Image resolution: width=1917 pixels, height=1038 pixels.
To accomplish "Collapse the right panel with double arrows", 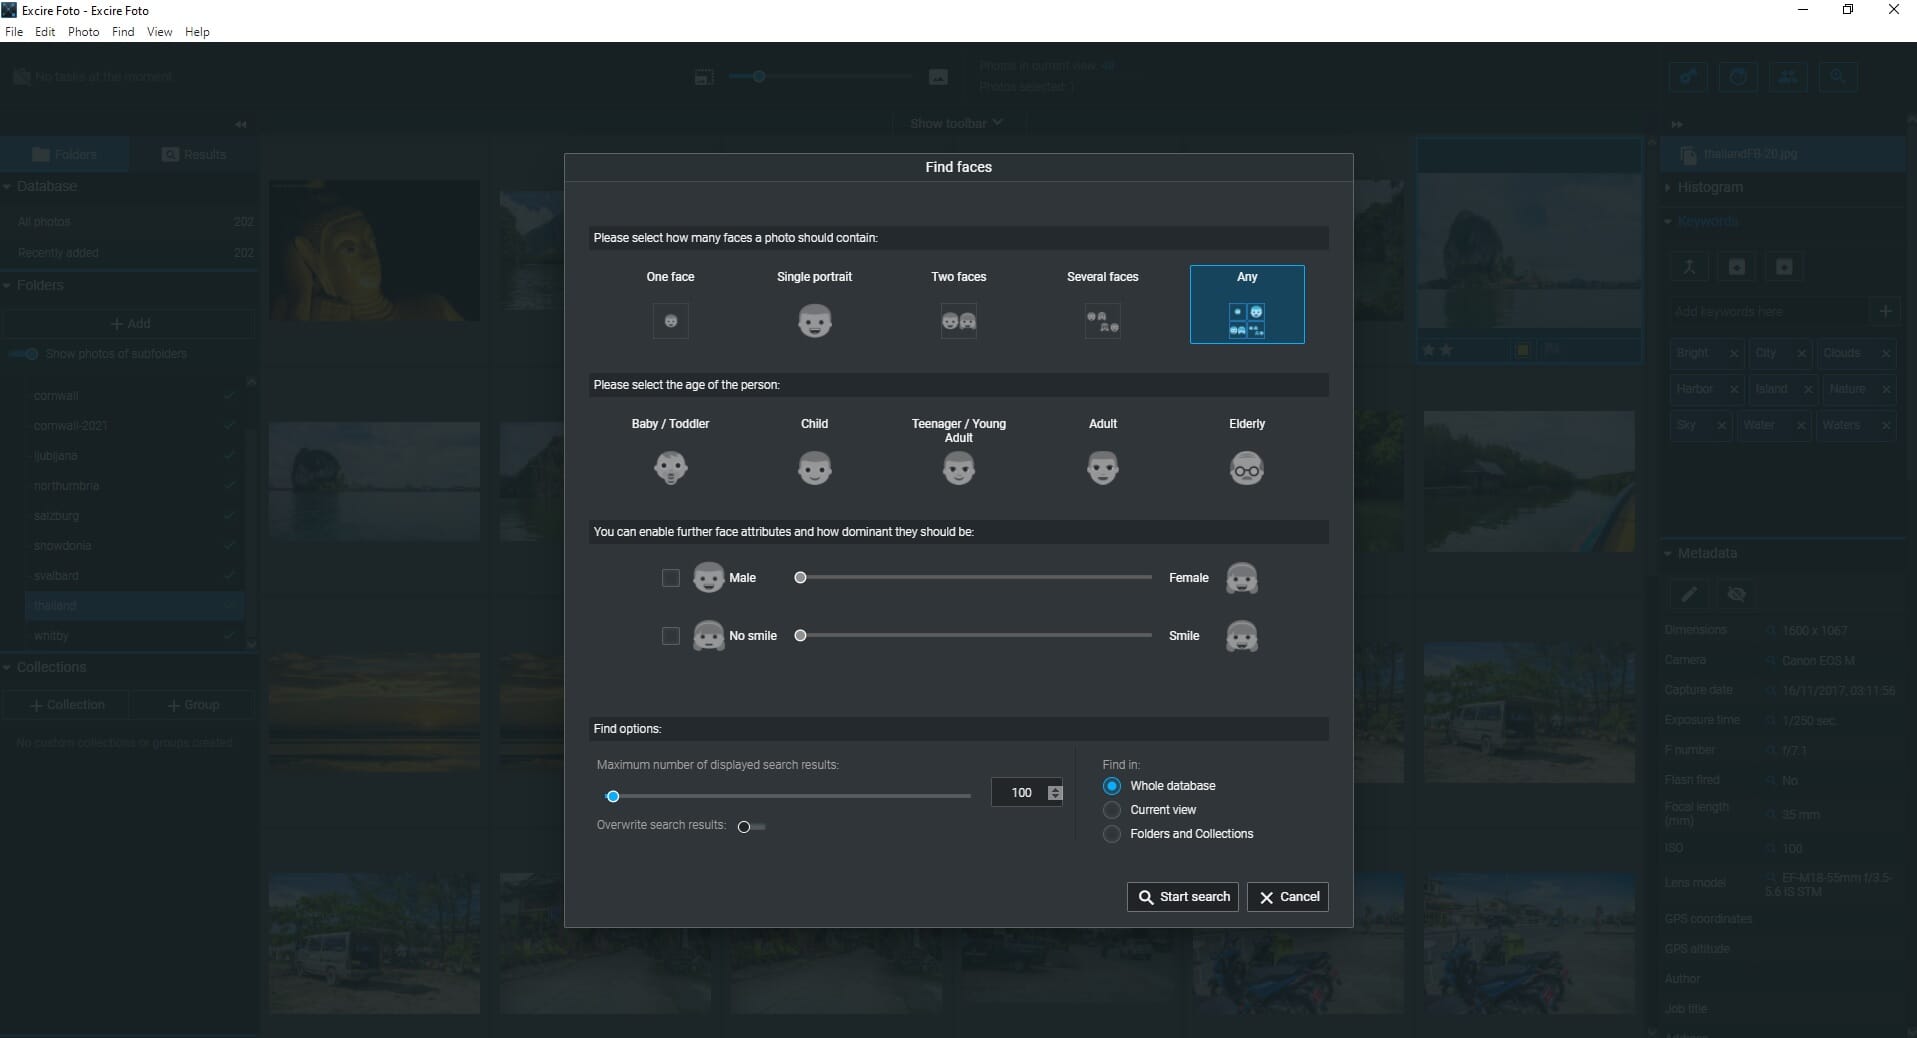I will [x=1677, y=124].
